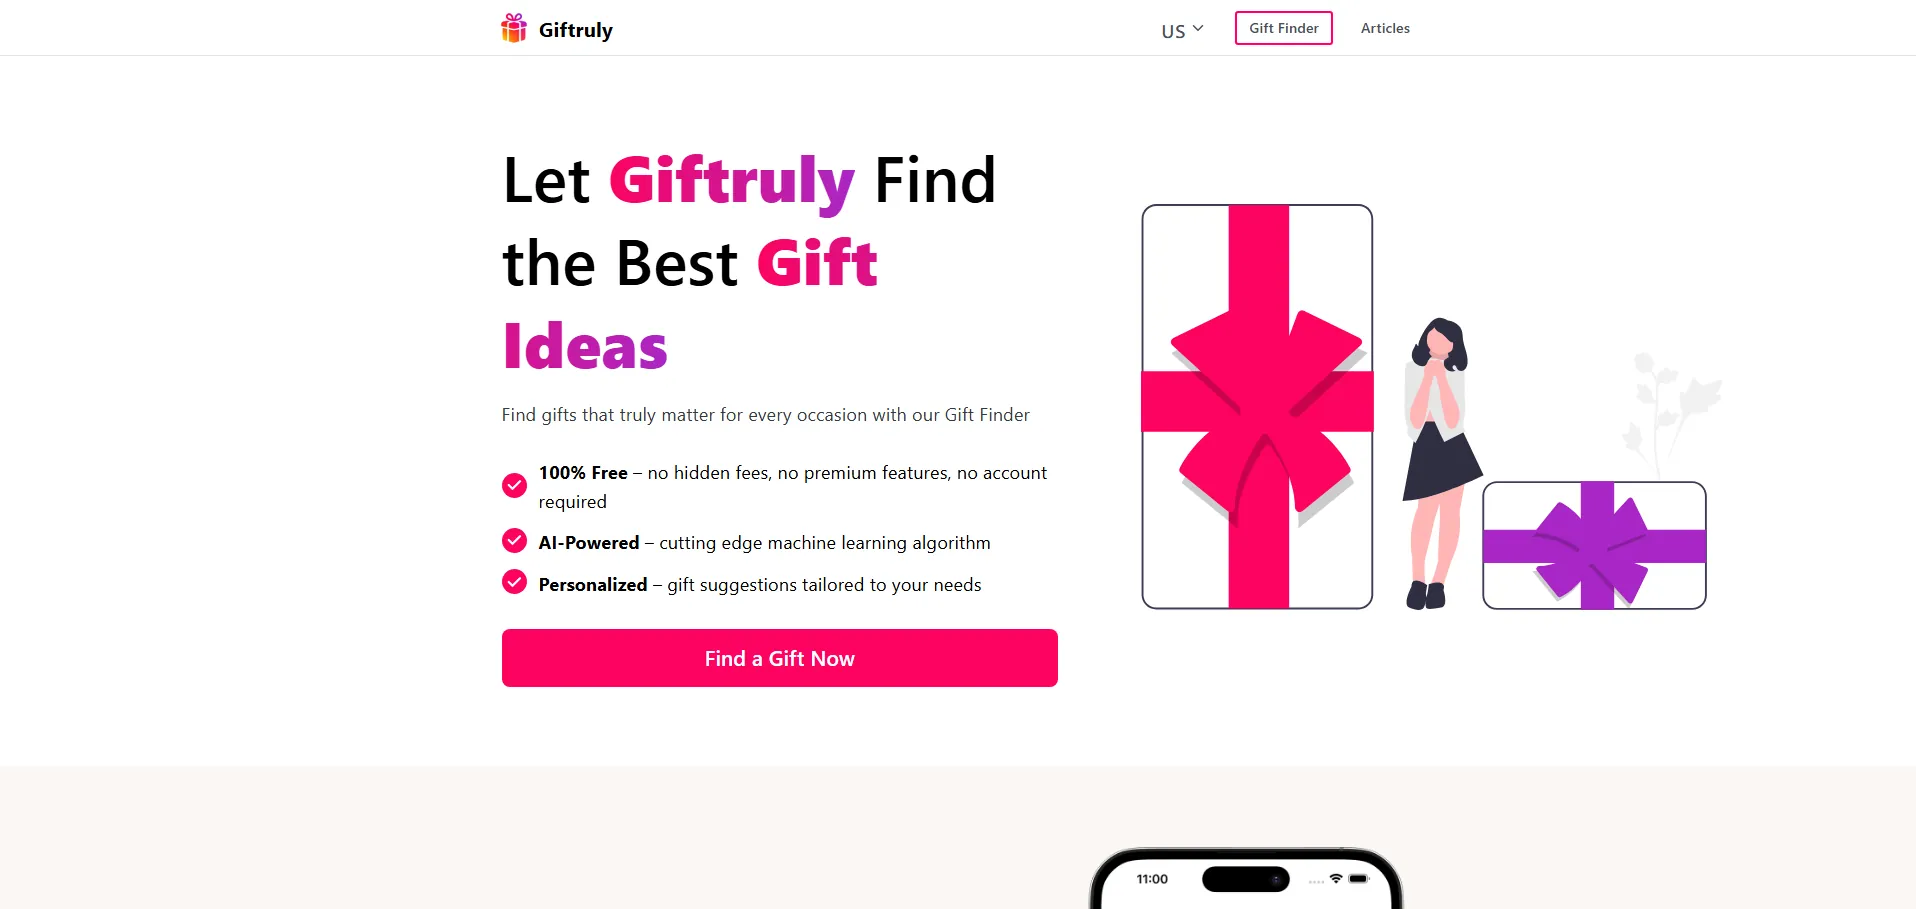Open the Gift Finder page
The height and width of the screenshot is (909, 1916).
(1284, 28)
